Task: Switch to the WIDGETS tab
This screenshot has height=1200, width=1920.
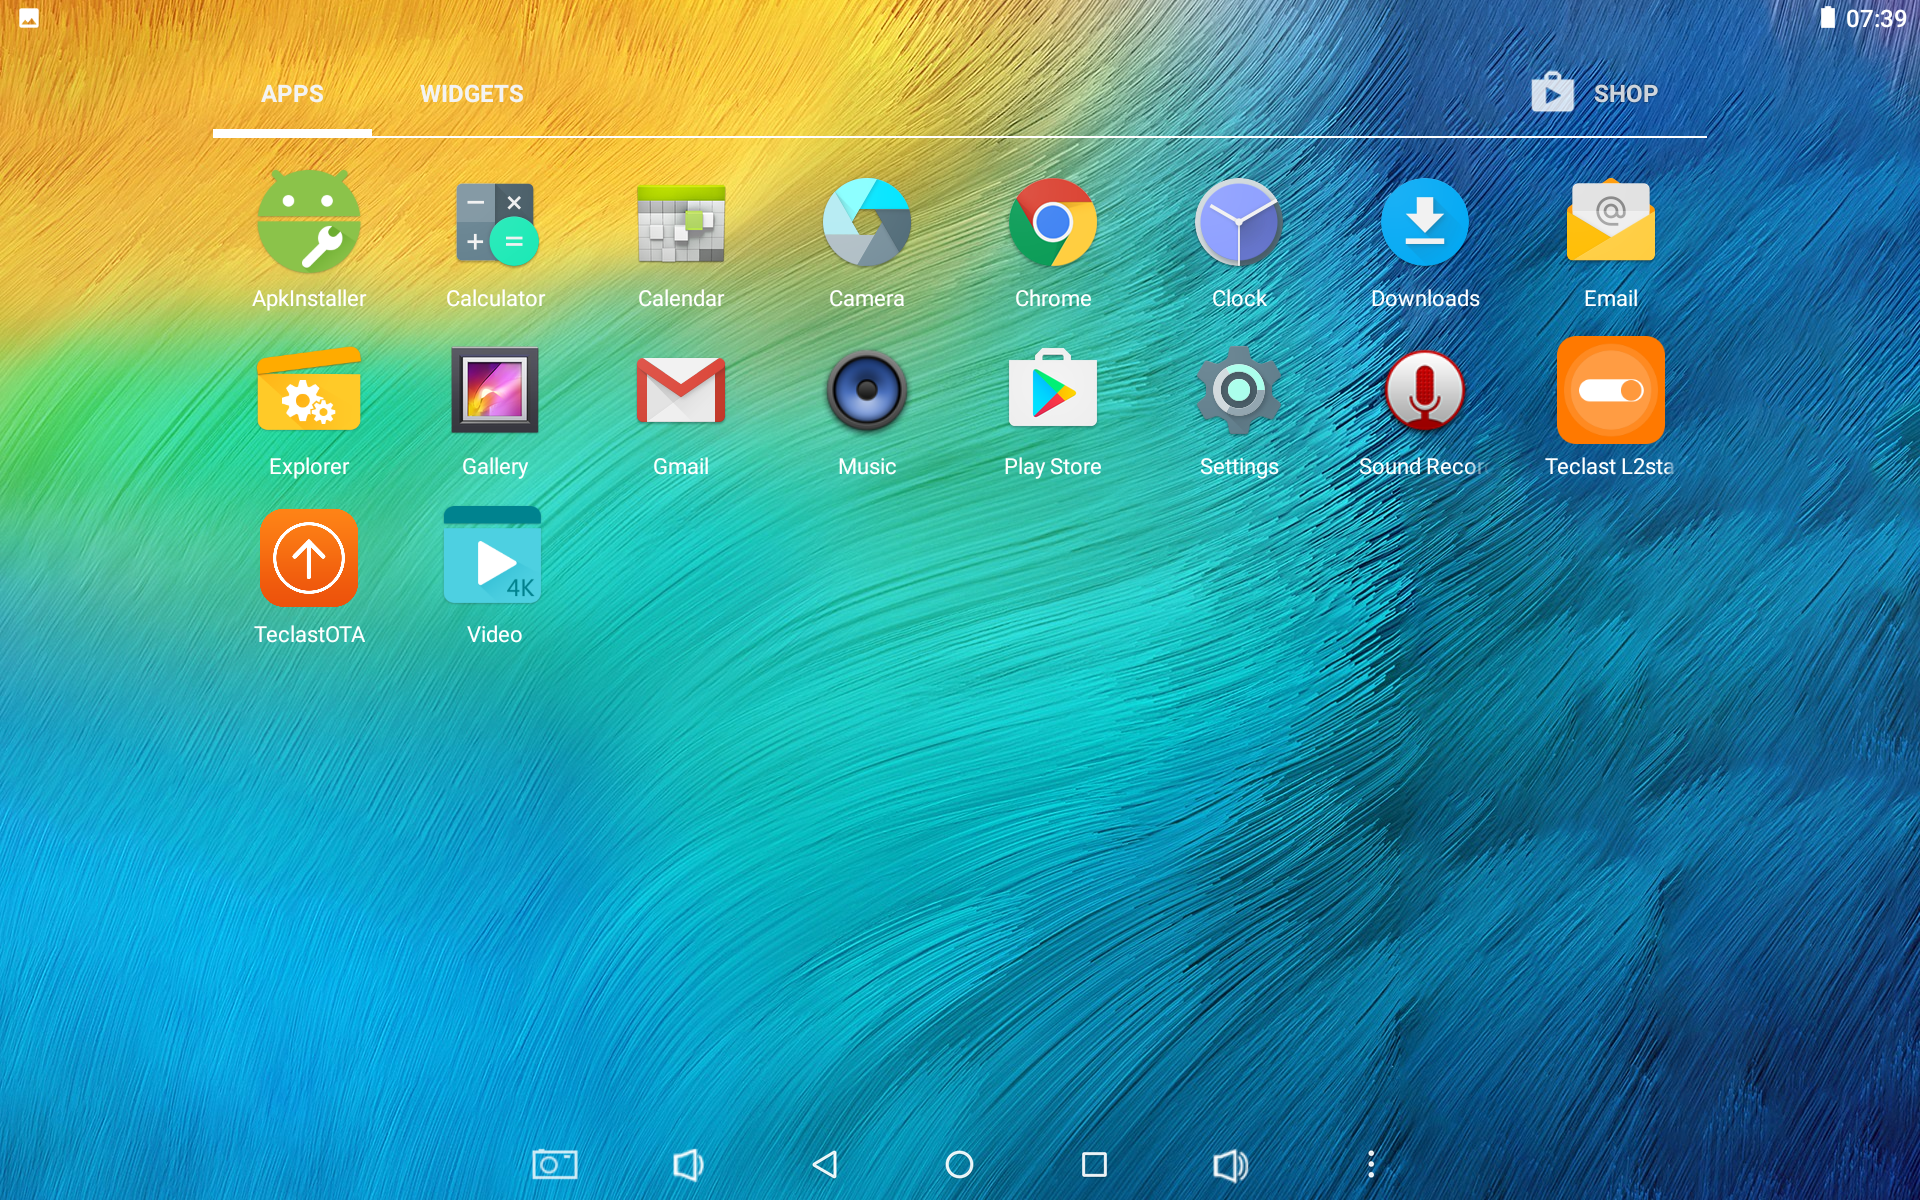Action: [471, 94]
